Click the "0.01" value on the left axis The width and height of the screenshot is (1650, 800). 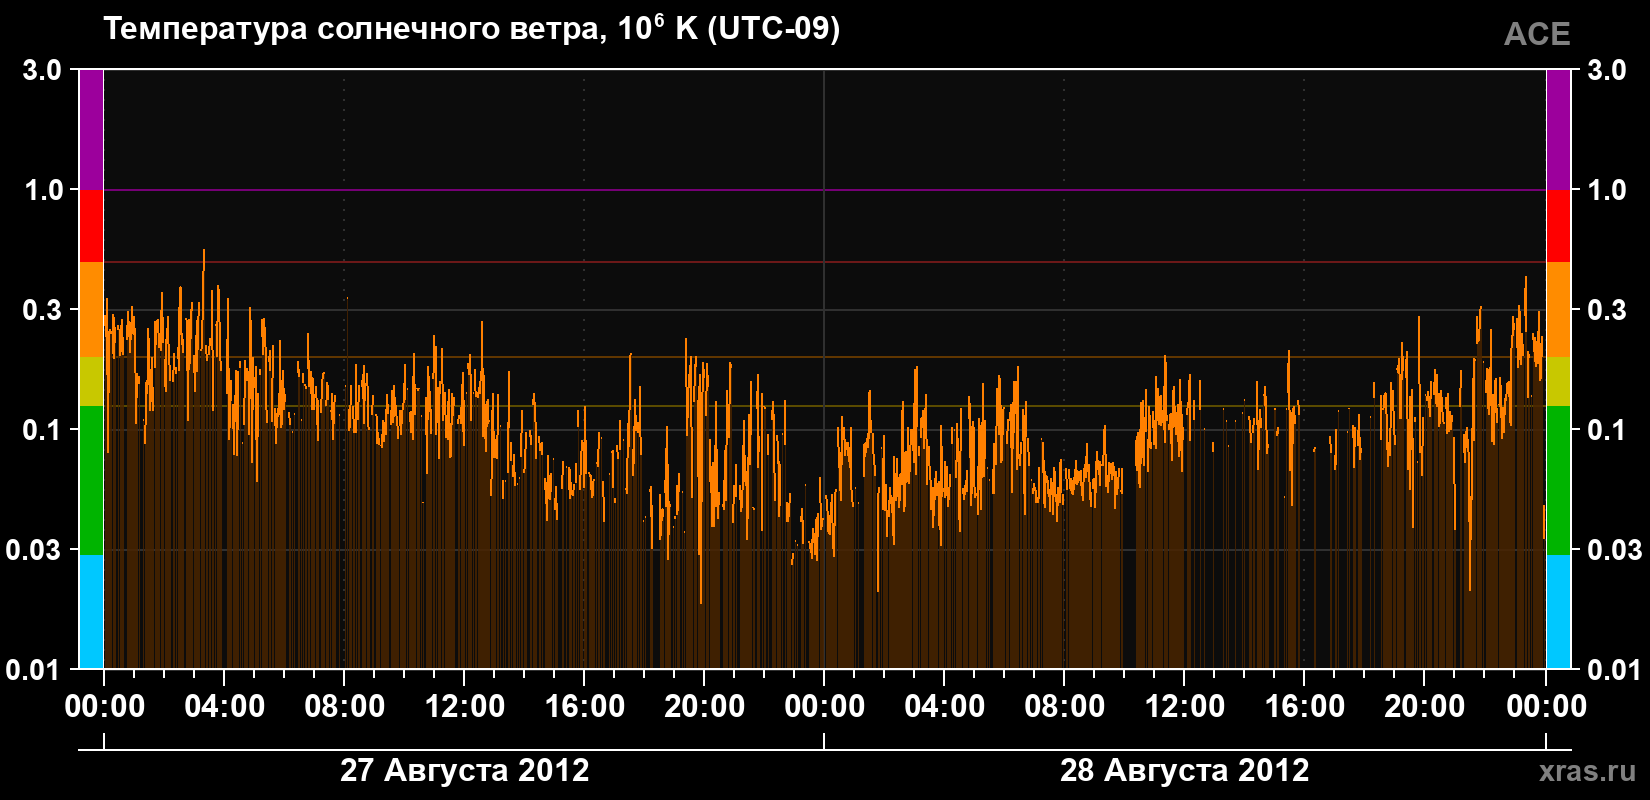pos(35,670)
